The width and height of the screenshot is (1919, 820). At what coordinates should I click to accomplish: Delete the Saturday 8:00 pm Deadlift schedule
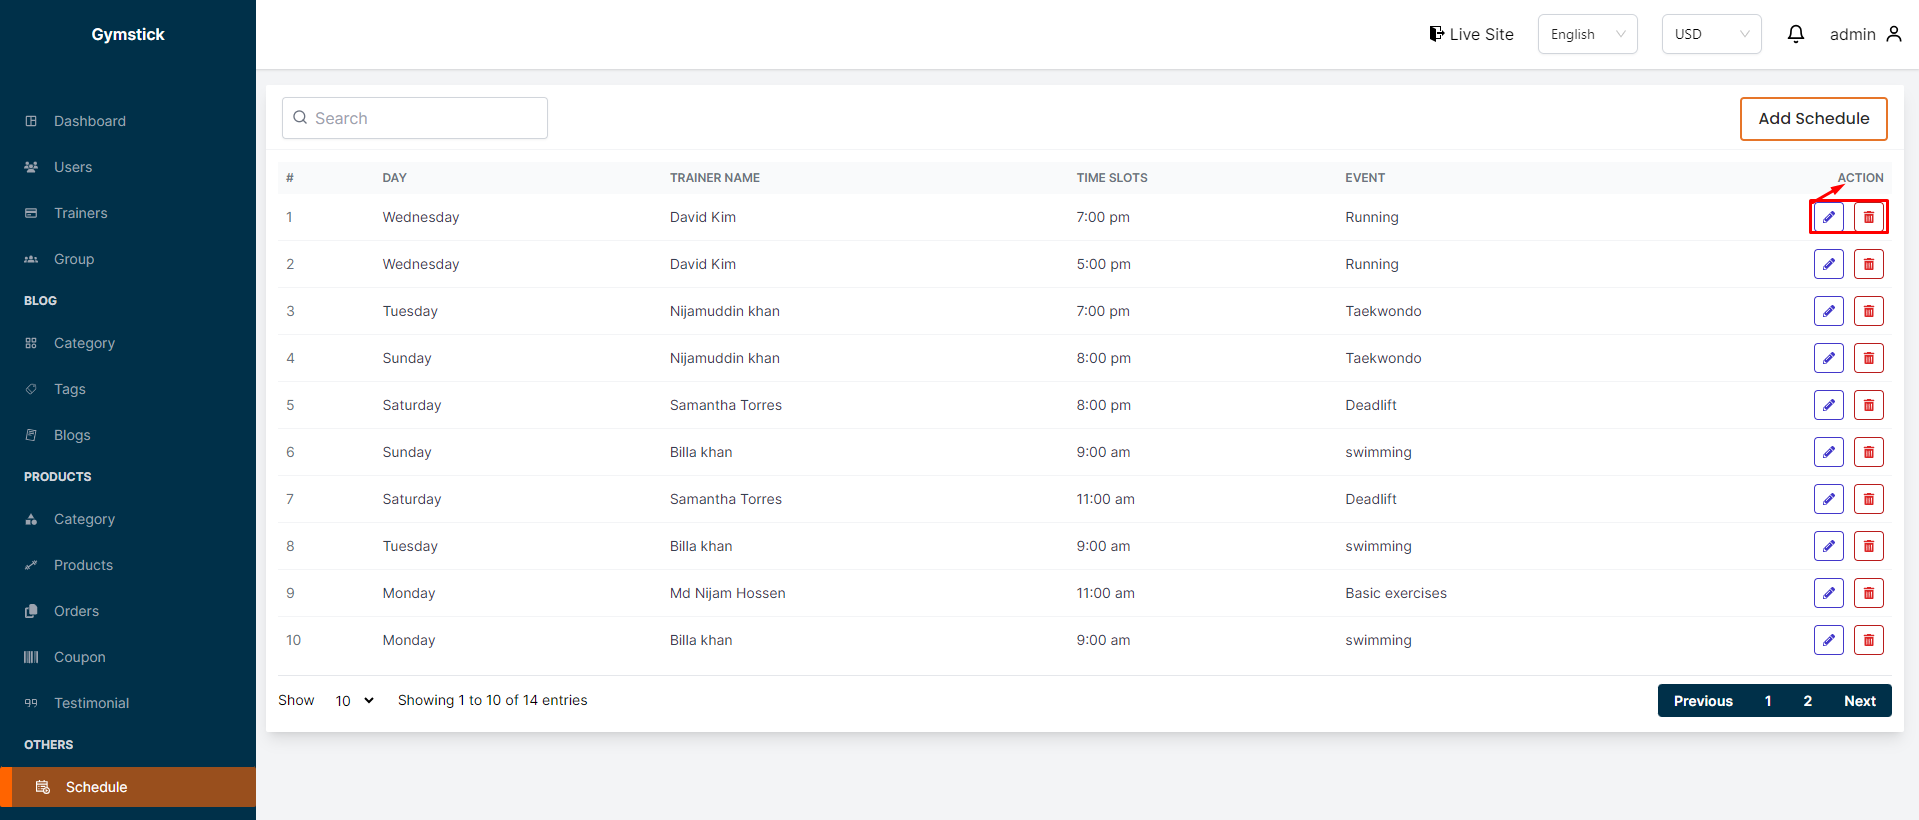tap(1868, 405)
